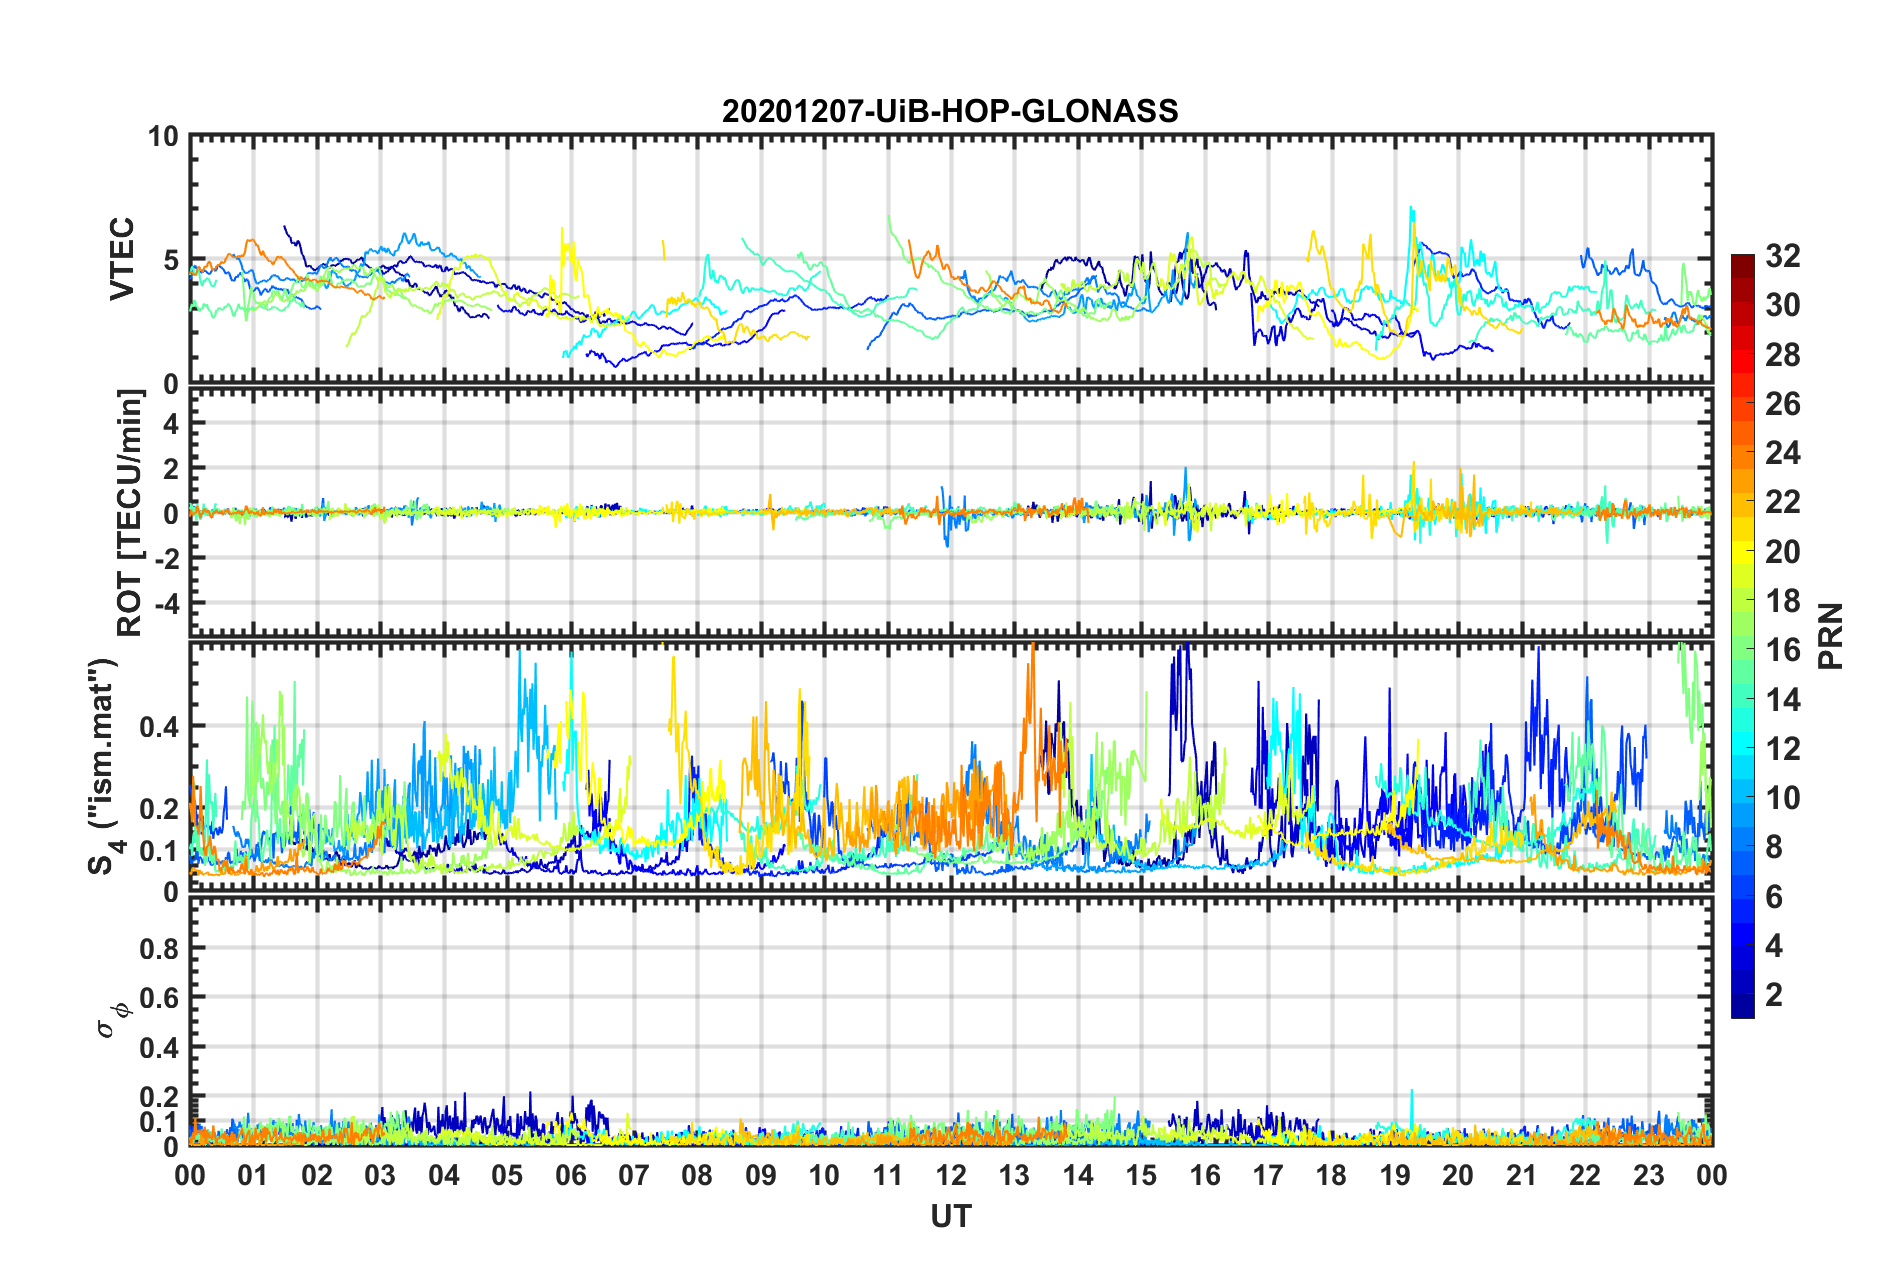Click the 18 tick label on UT axis
Screen dimensions: 1902x1272
pos(1331,1175)
